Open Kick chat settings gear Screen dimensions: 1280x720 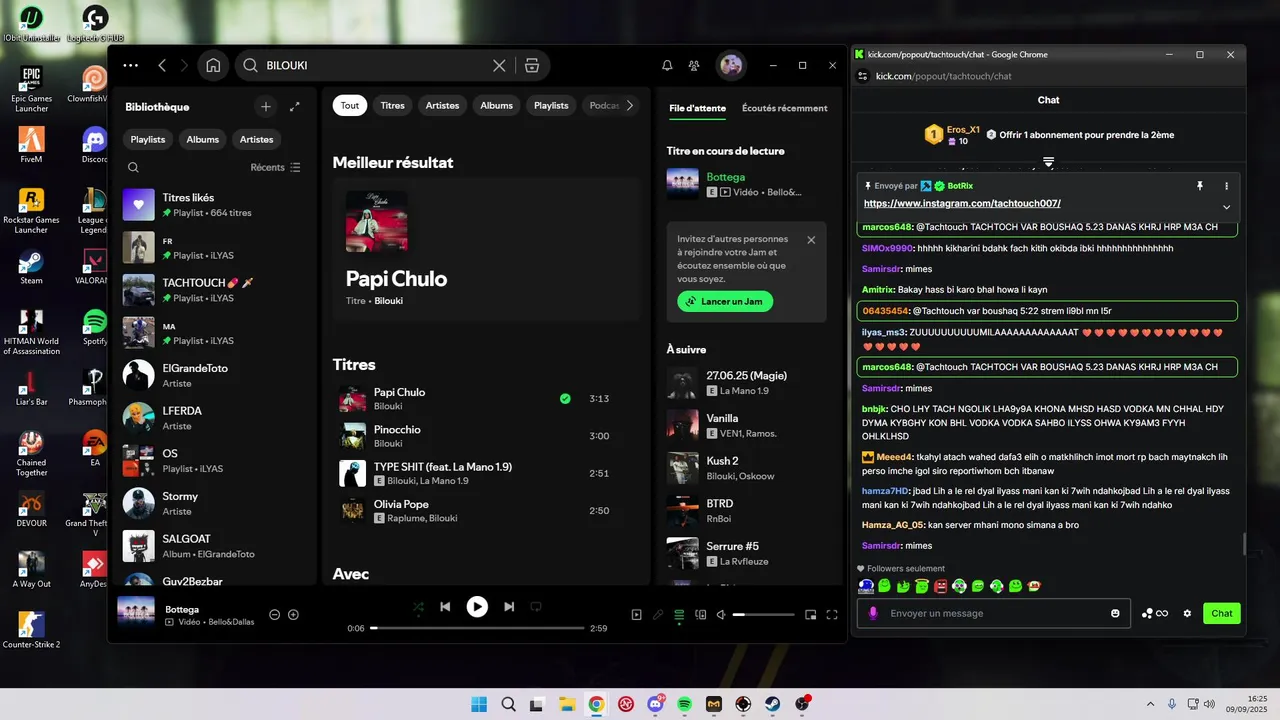1187,613
